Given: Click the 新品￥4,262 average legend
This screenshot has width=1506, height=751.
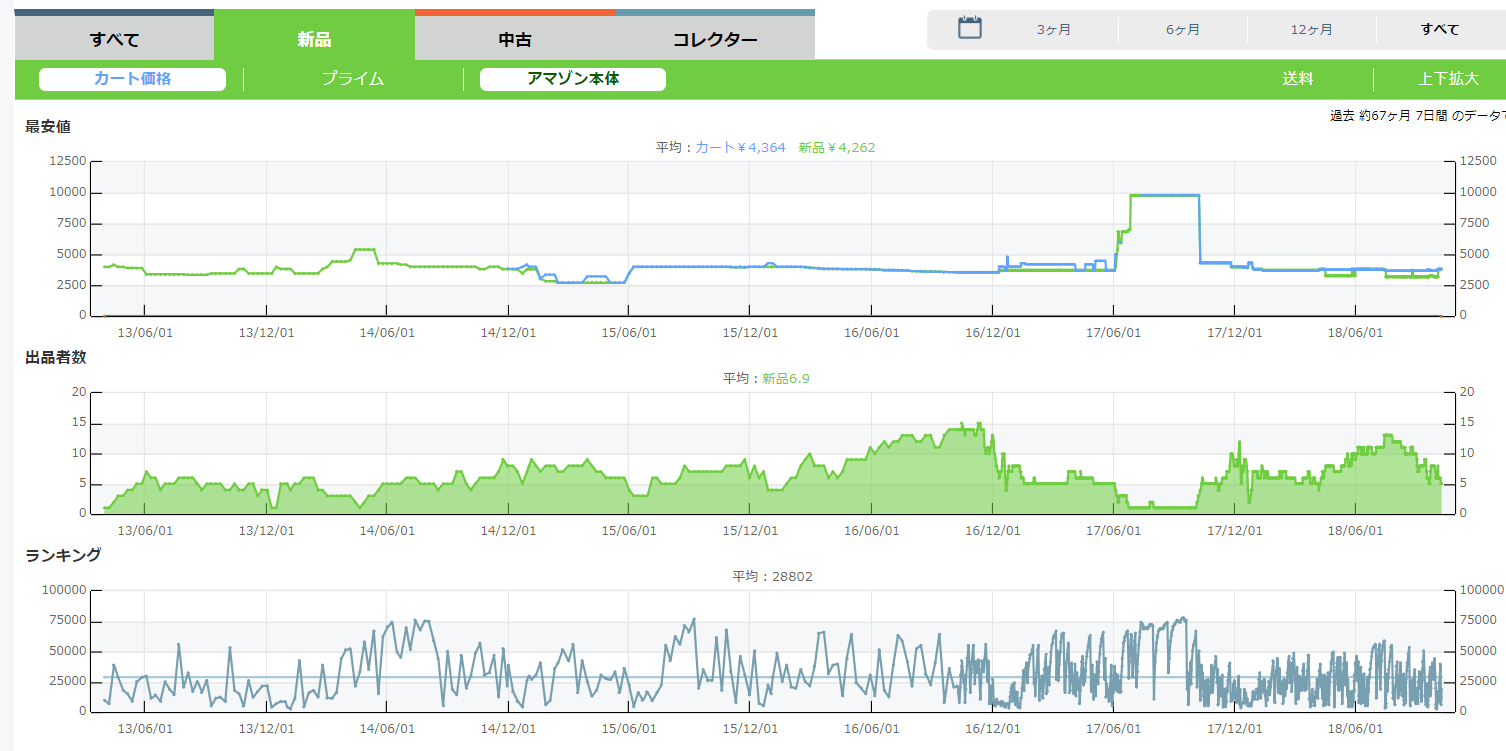Looking at the screenshot, I should click(836, 147).
